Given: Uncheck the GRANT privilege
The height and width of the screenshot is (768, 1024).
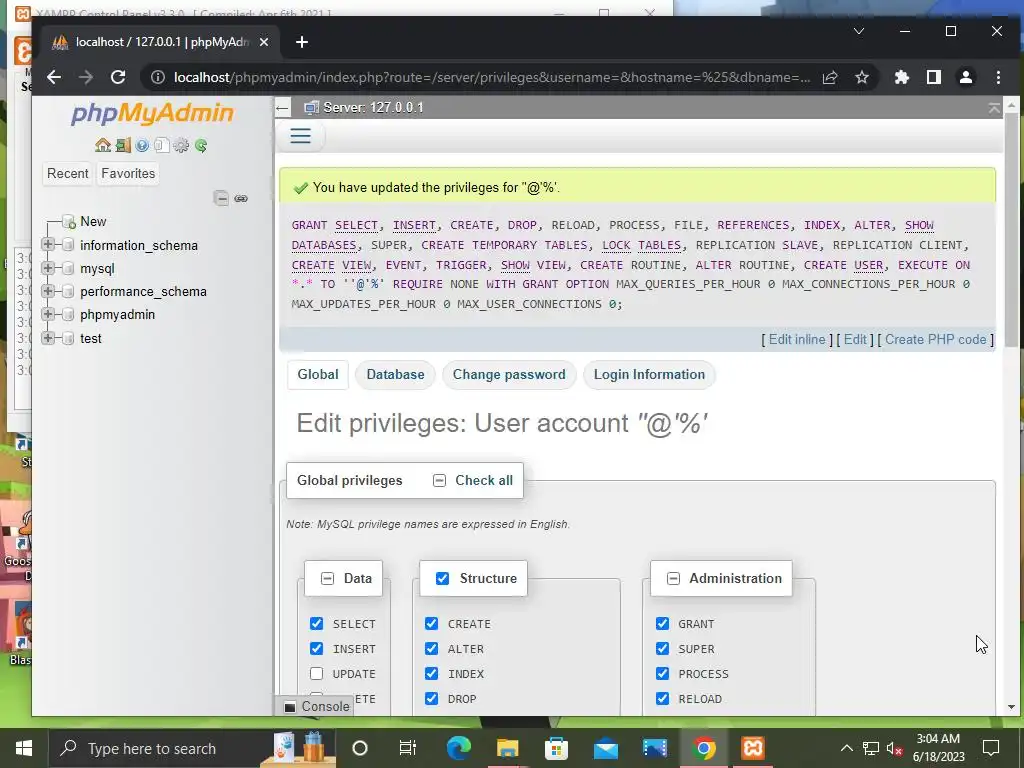Looking at the screenshot, I should [x=662, y=624].
